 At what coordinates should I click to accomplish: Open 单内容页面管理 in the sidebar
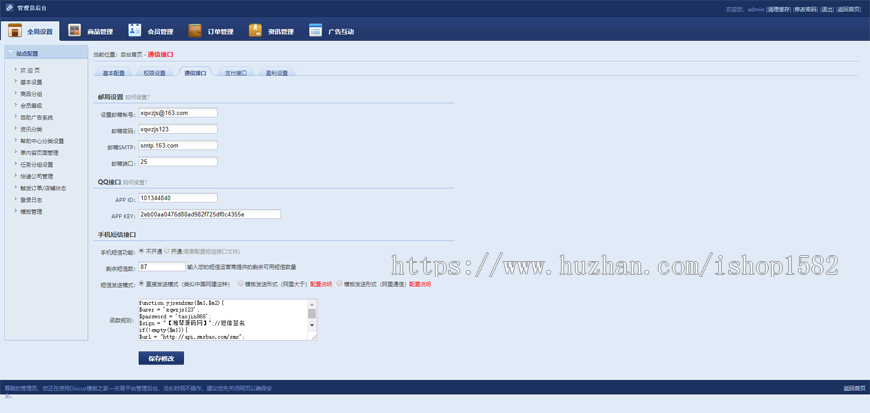[x=39, y=153]
